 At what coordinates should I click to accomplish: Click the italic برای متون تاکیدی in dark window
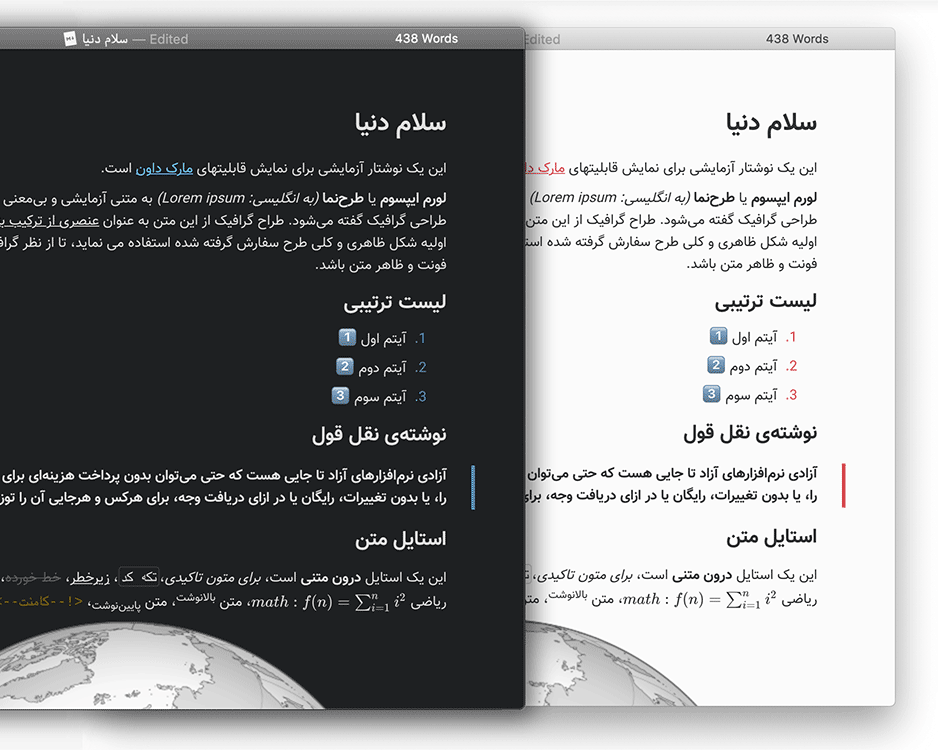215,578
